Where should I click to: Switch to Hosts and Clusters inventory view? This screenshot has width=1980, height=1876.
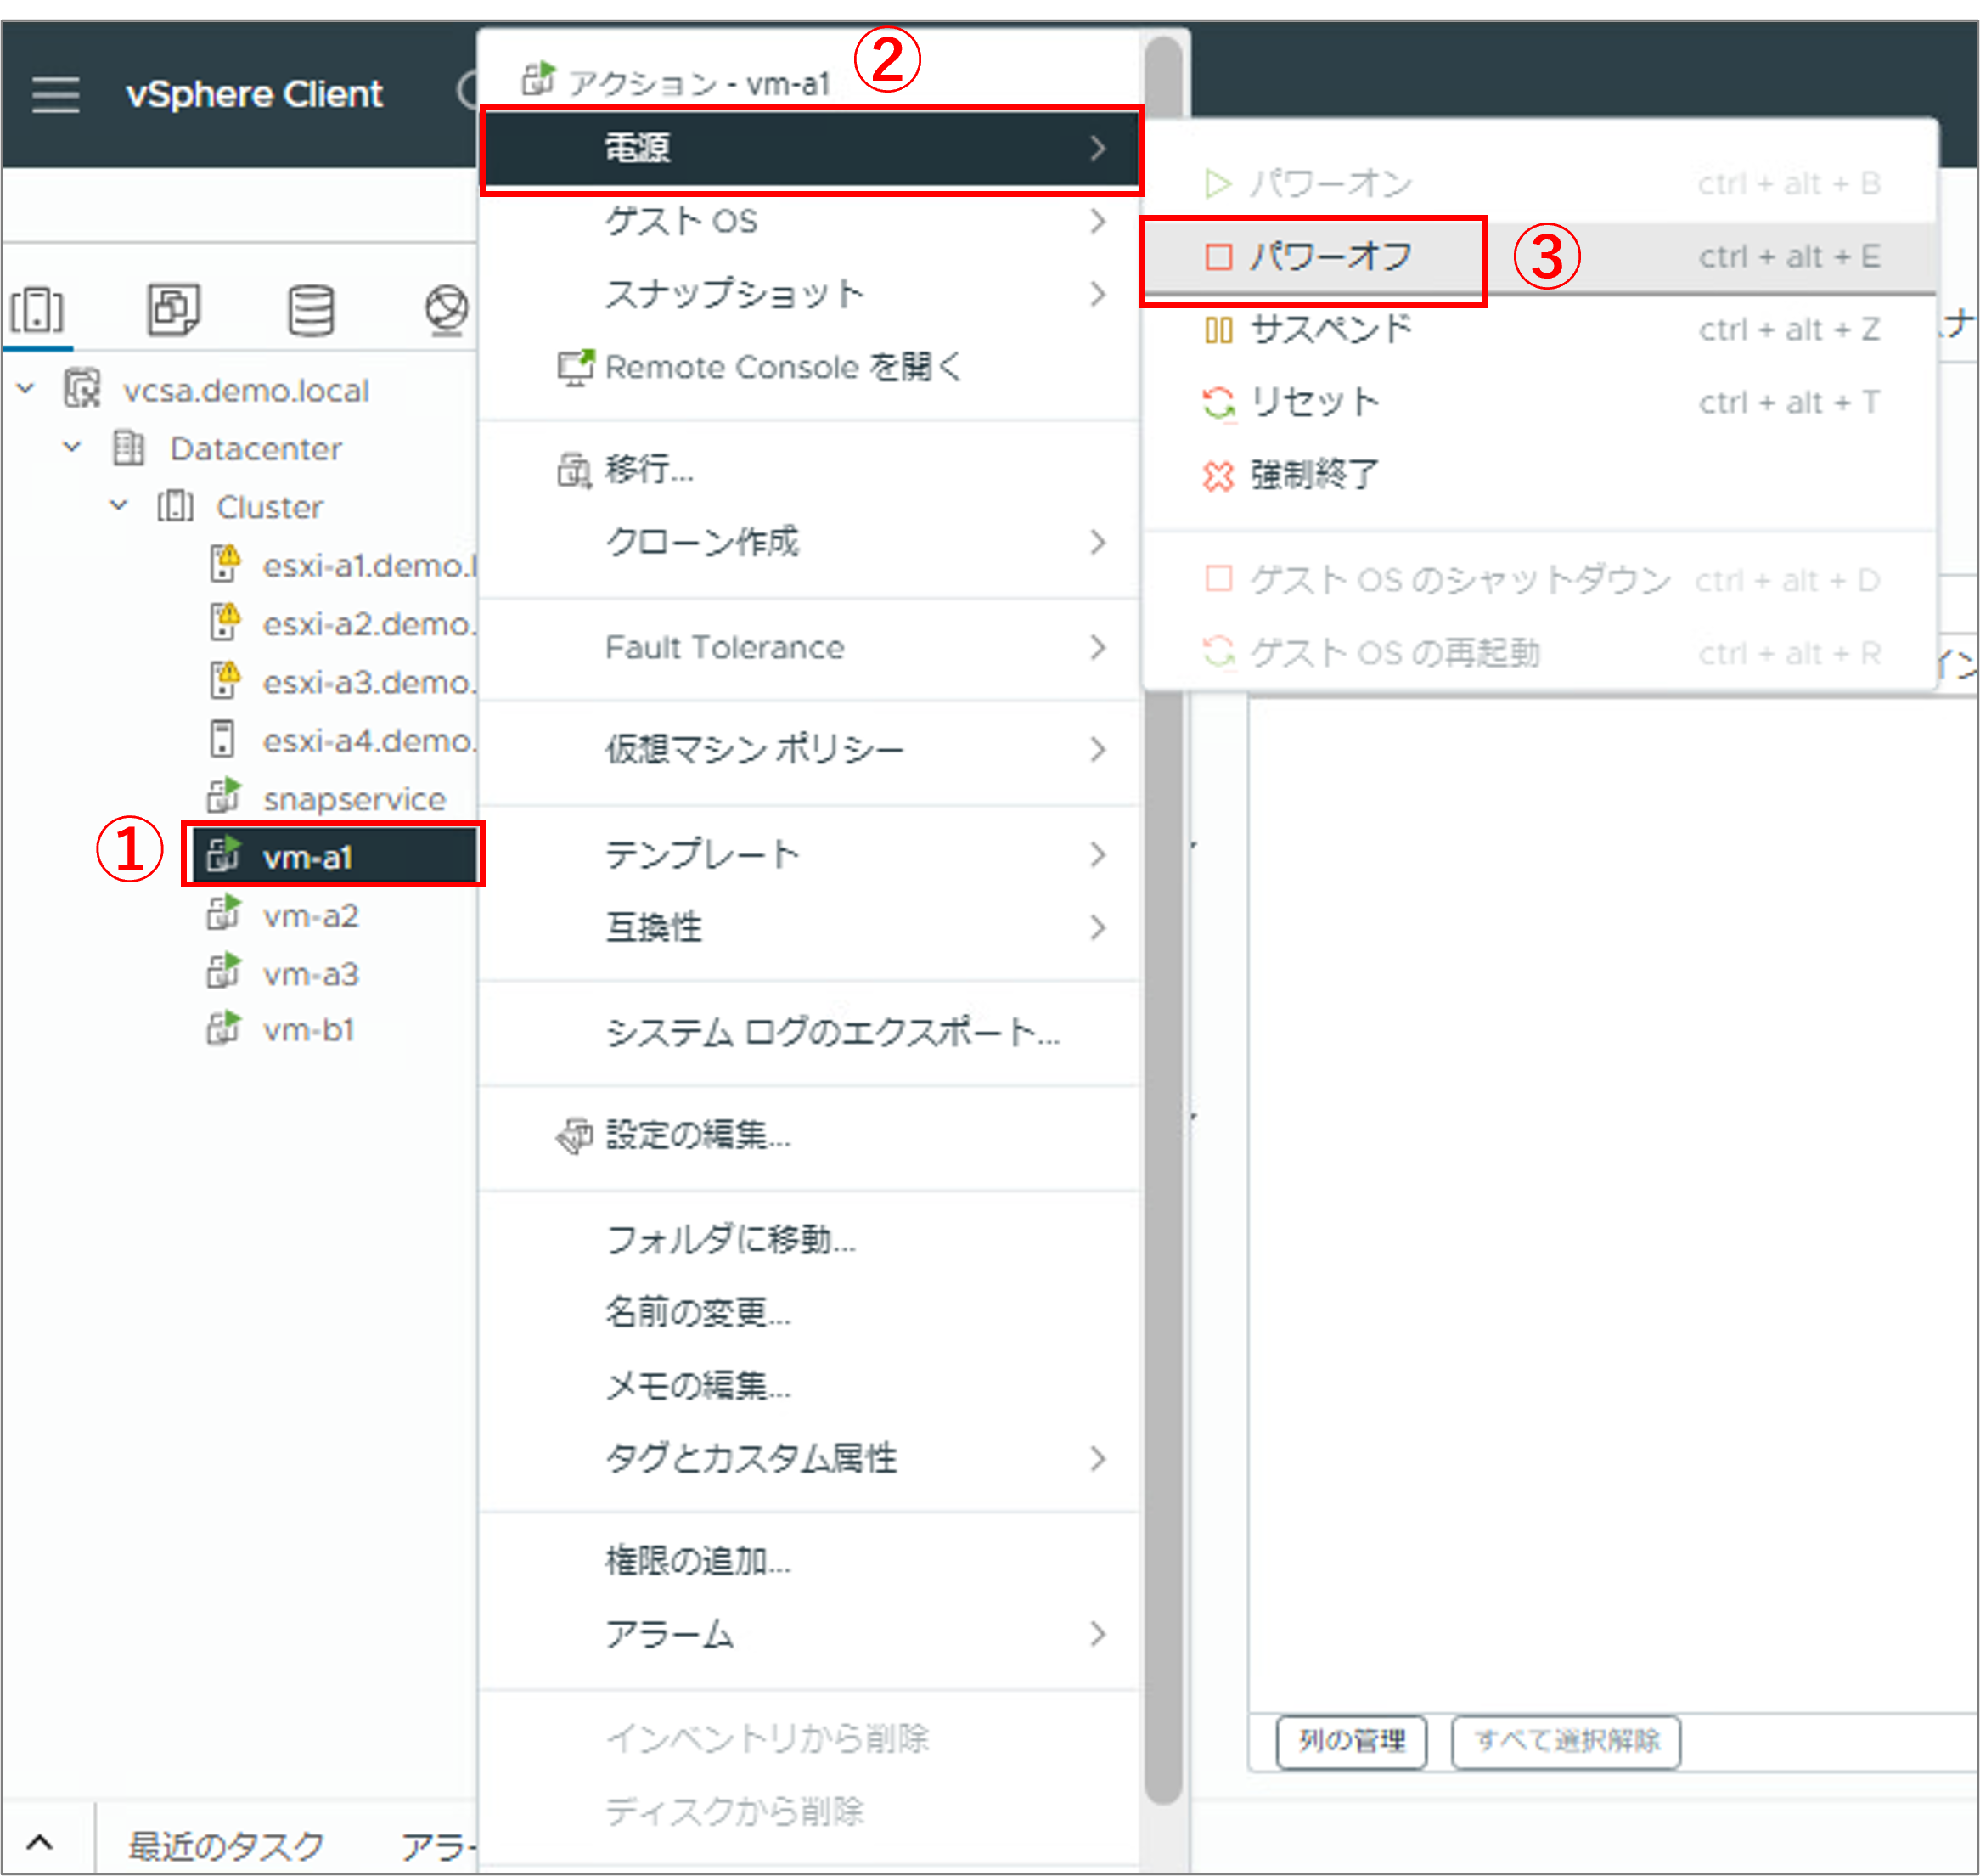click(38, 310)
